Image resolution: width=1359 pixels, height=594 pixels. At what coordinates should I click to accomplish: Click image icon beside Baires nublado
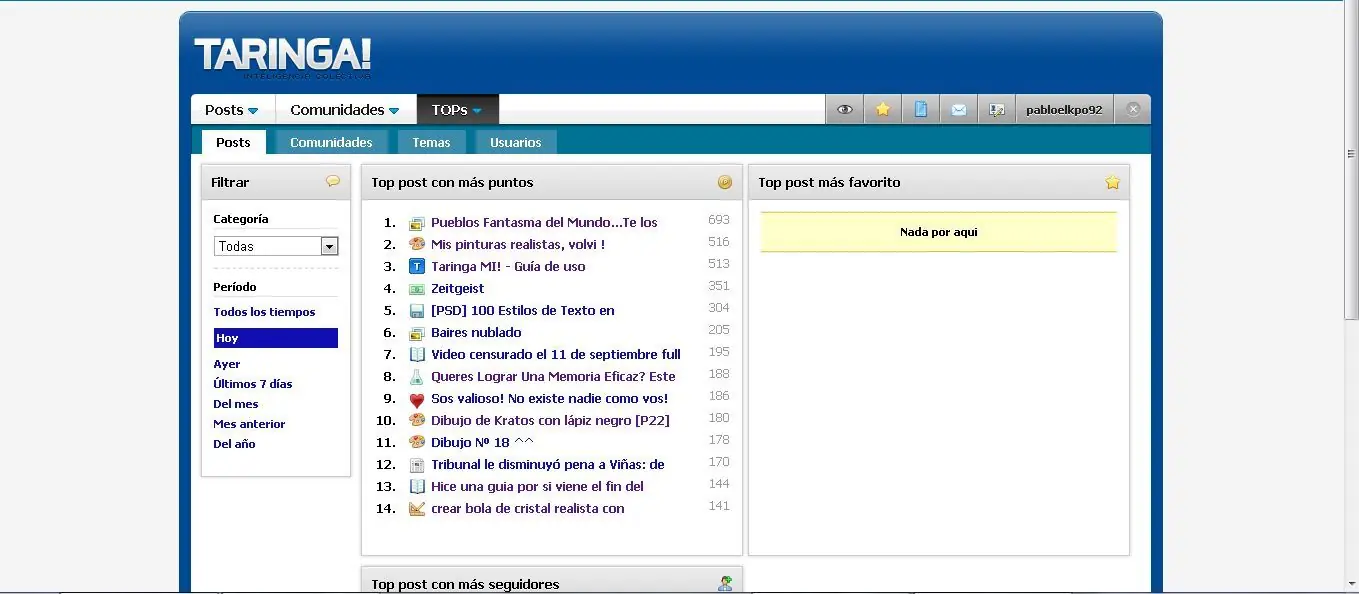click(417, 332)
